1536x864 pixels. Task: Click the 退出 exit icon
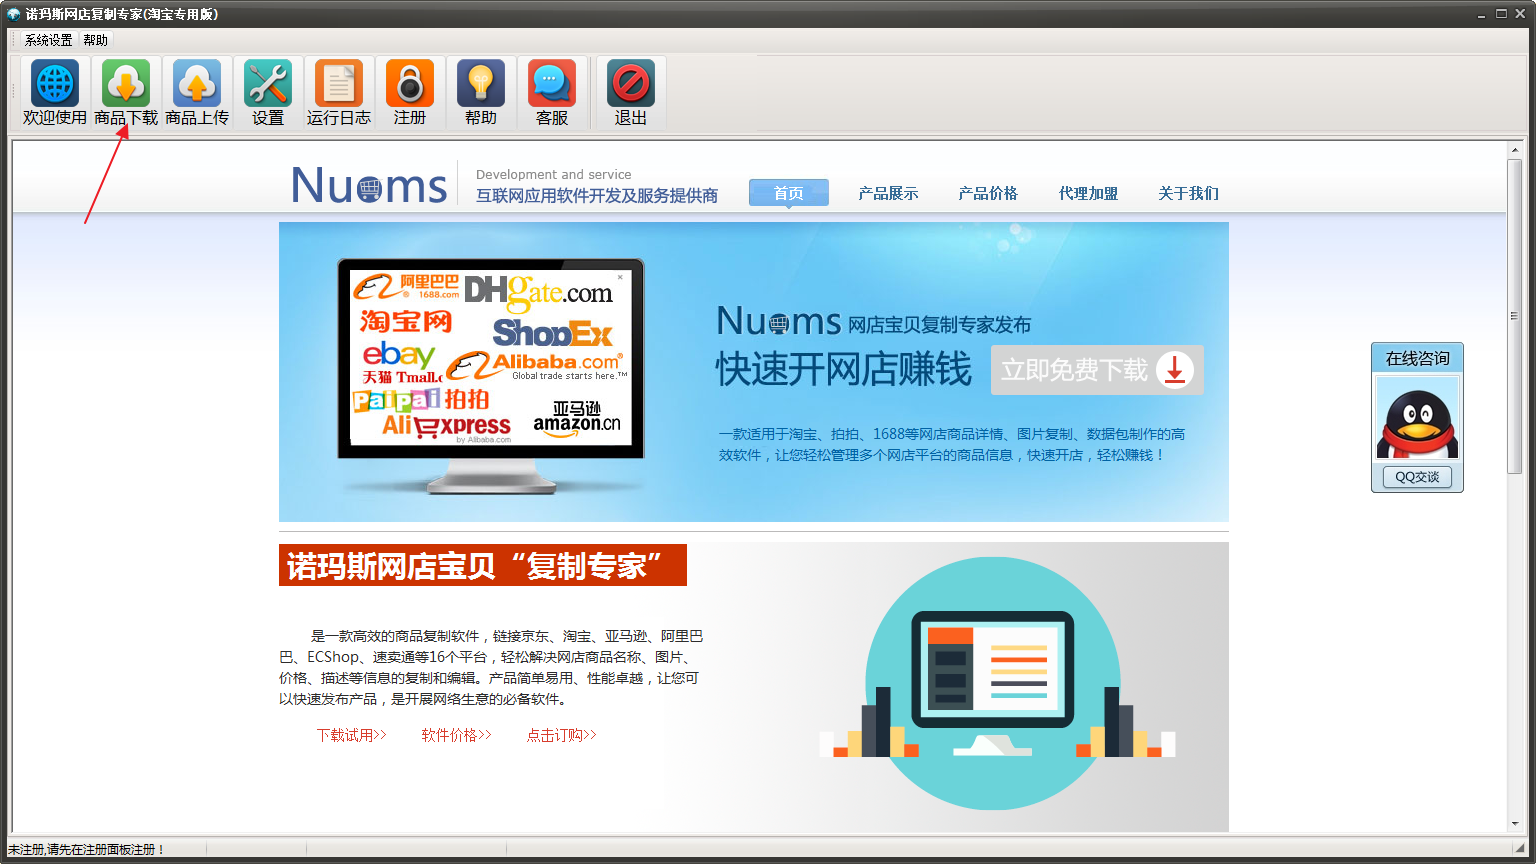631,83
